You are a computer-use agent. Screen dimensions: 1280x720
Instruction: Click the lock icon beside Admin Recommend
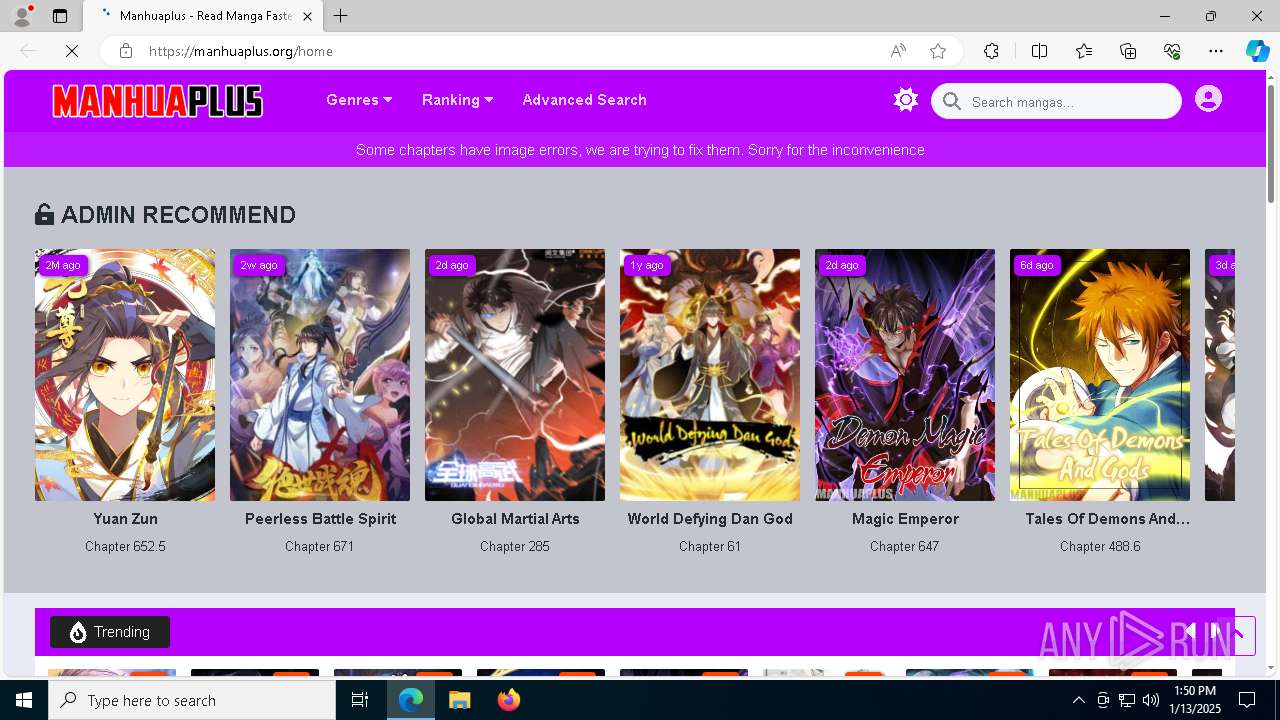coord(44,214)
